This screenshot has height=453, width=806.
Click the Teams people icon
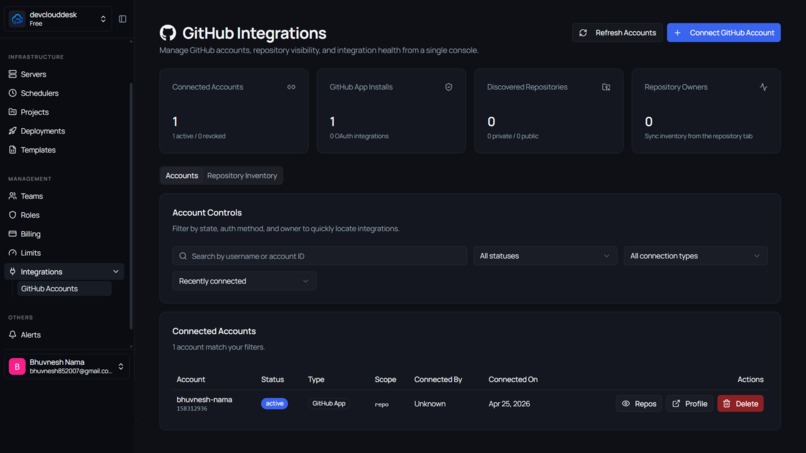tap(12, 196)
